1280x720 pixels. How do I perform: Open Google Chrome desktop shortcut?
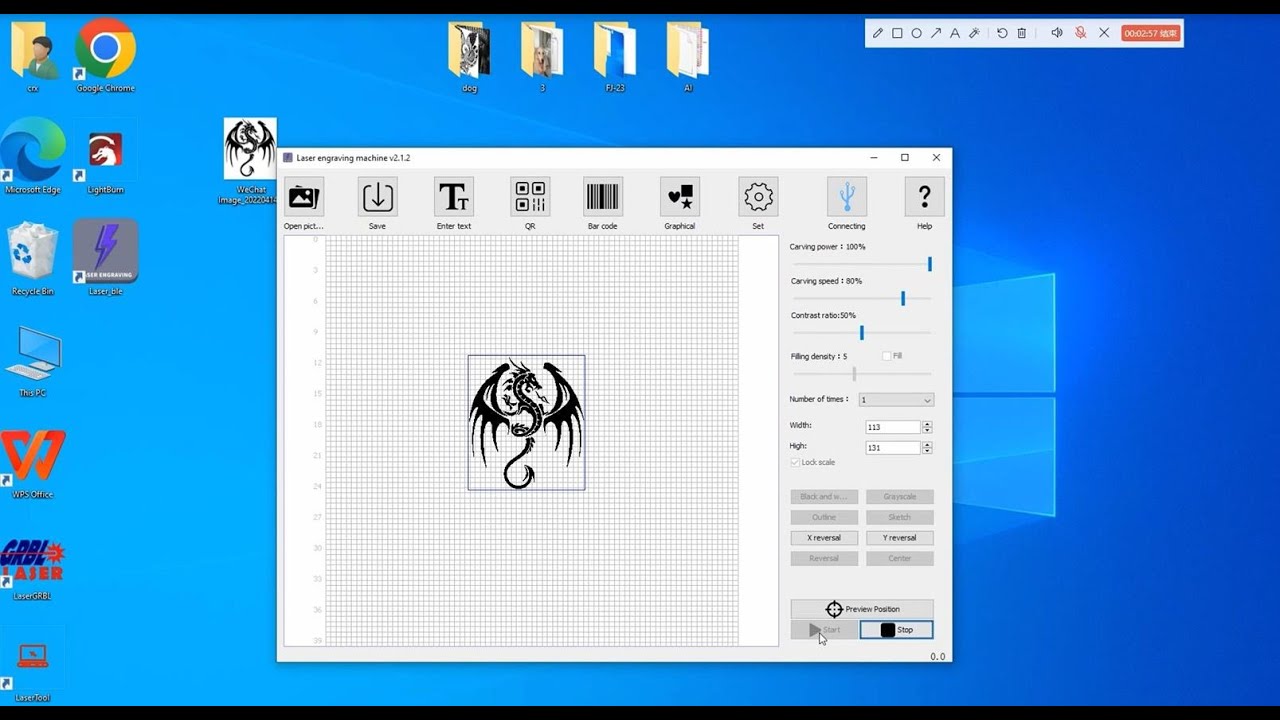[105, 57]
